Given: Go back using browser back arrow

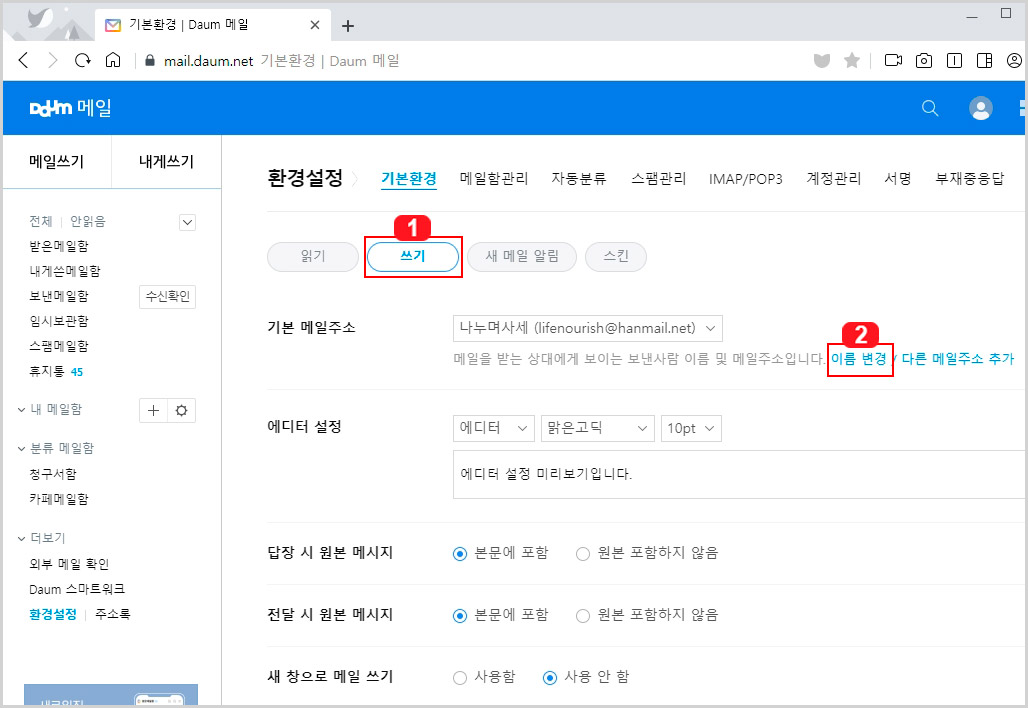Looking at the screenshot, I should click(24, 61).
